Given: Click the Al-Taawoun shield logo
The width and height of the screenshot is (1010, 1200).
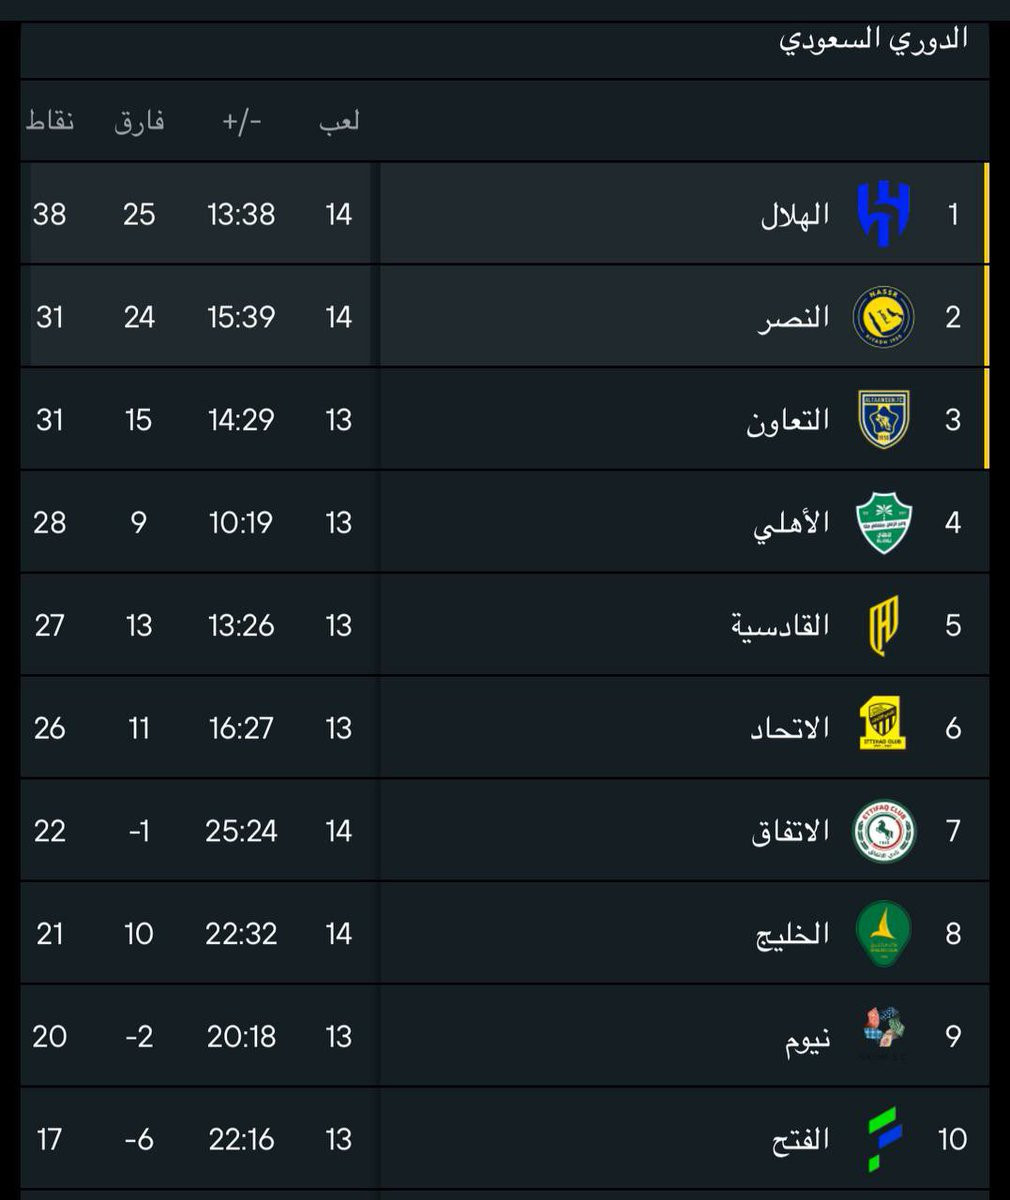Looking at the screenshot, I should tap(883, 420).
